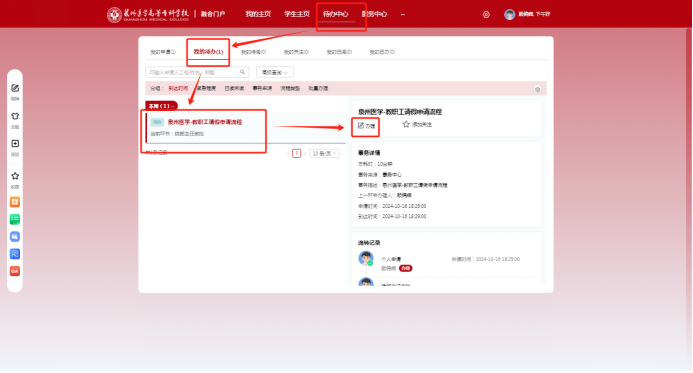Viewport: 693px width, 373px height.
Task: Toggle 添加关注 star to follow the item
Action: coord(417,125)
